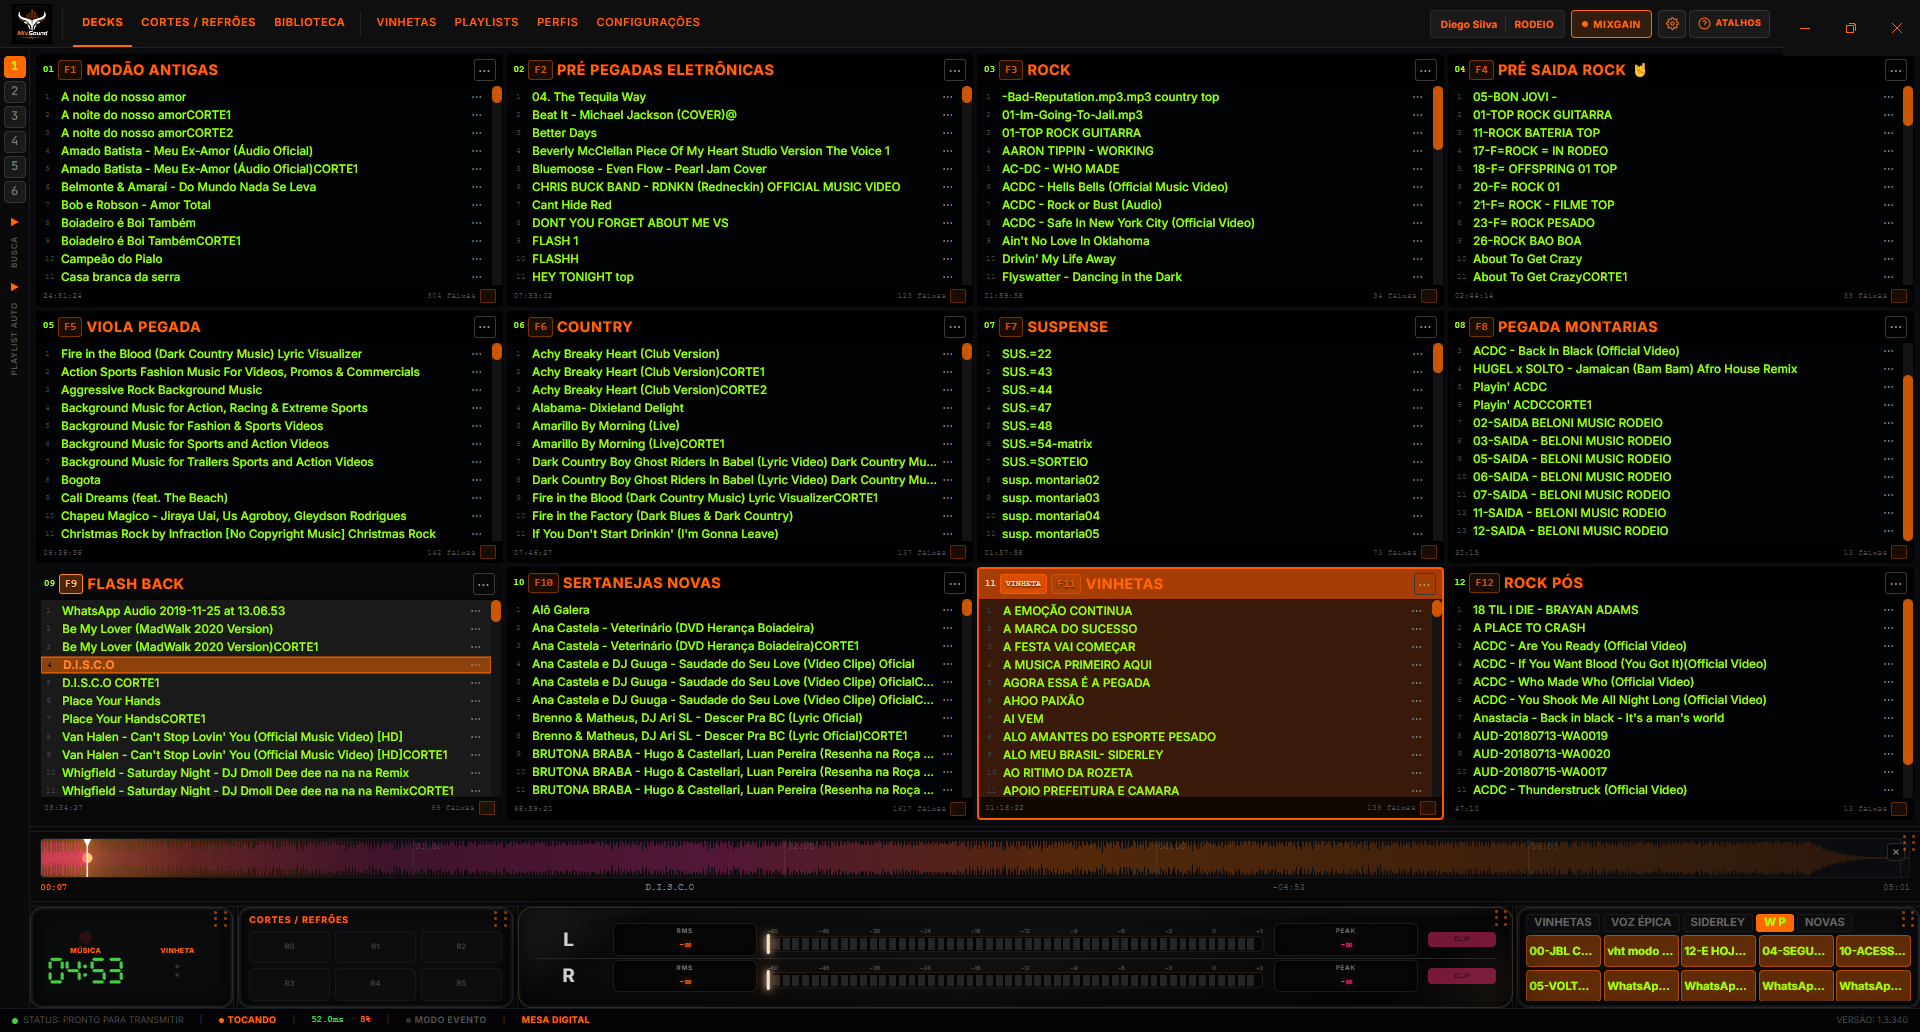Open options for track D.I.S.C.O
This screenshot has width=1920, height=1032.
[x=476, y=665]
